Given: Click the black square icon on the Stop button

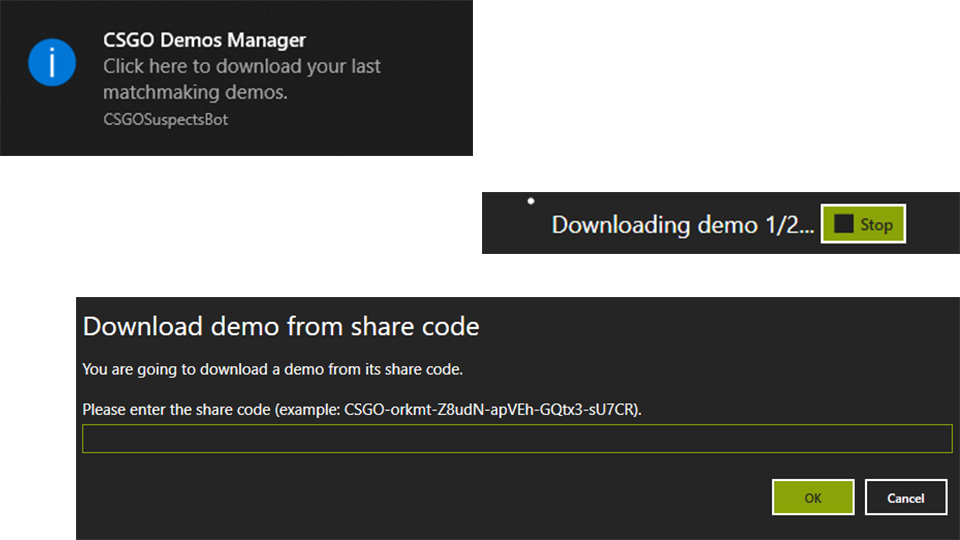Looking at the screenshot, I should [x=843, y=224].
